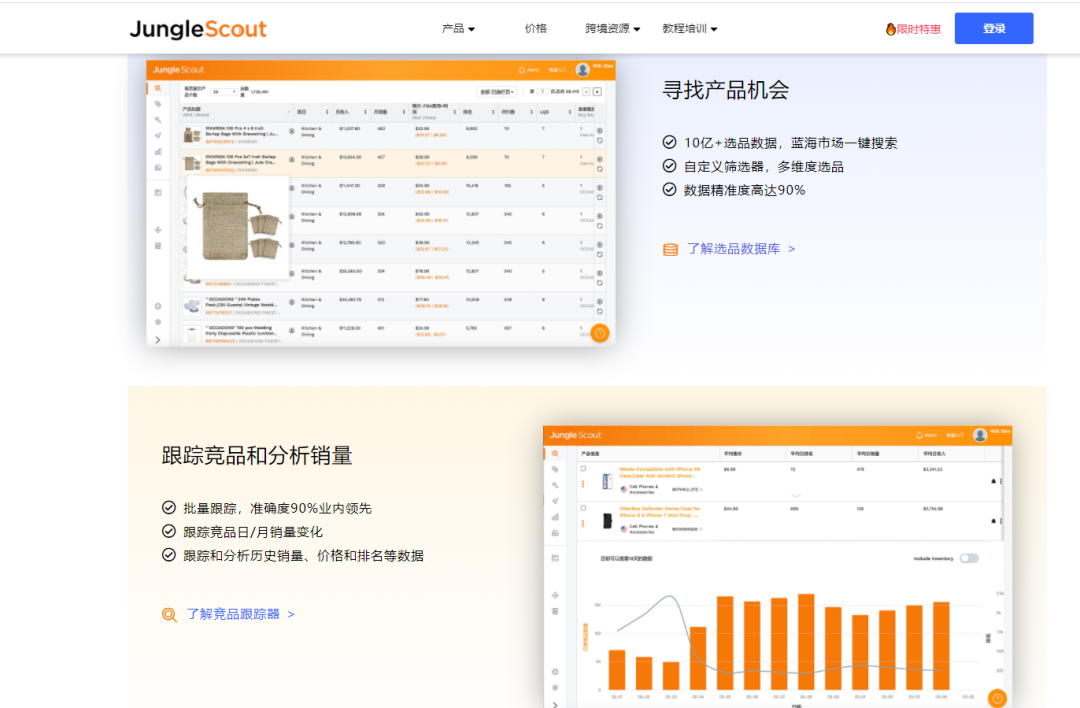Click next-page arrow in product database screenshot

click(x=597, y=92)
